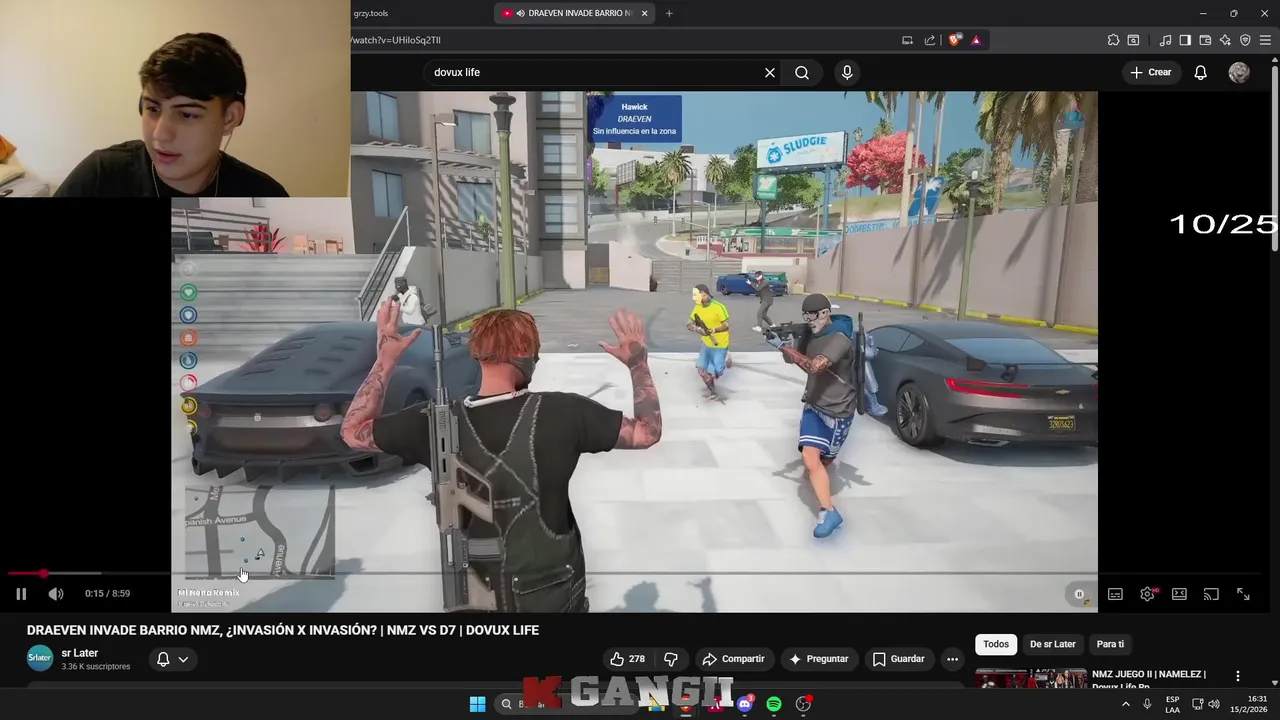
Task: Open the browser hamburger main menu
Action: tap(1265, 40)
